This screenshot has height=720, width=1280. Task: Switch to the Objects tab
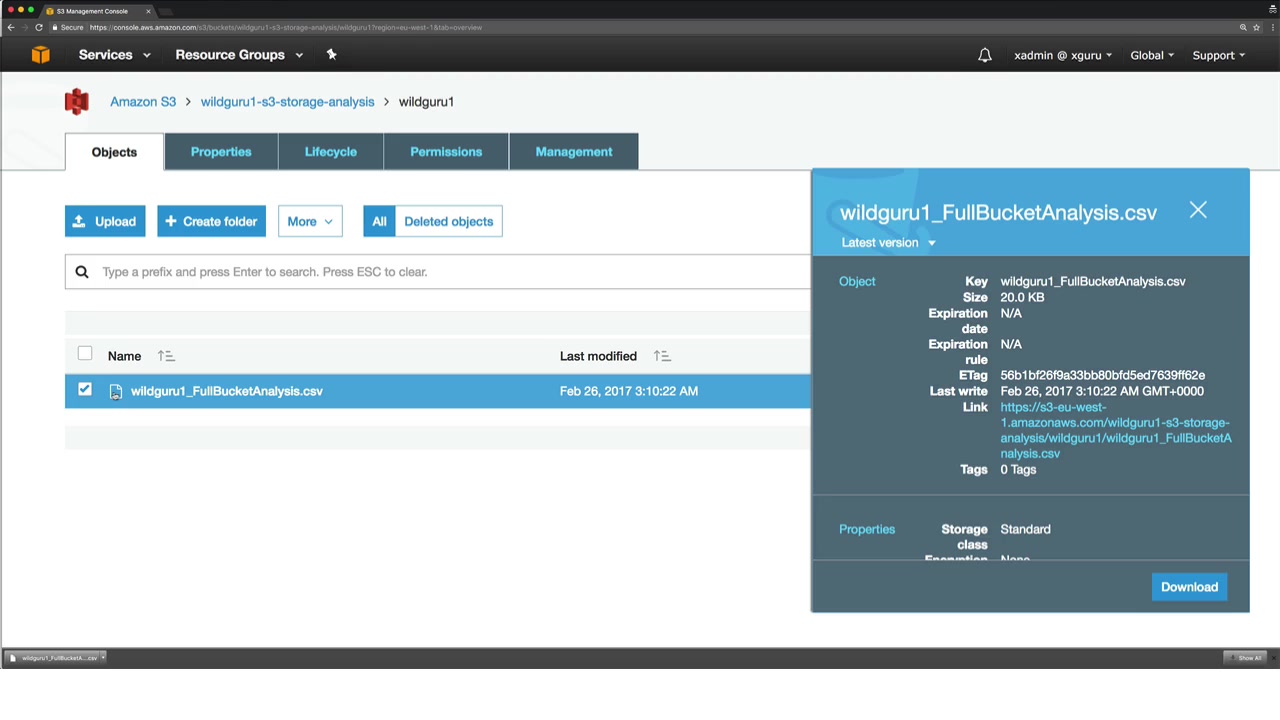point(114,152)
